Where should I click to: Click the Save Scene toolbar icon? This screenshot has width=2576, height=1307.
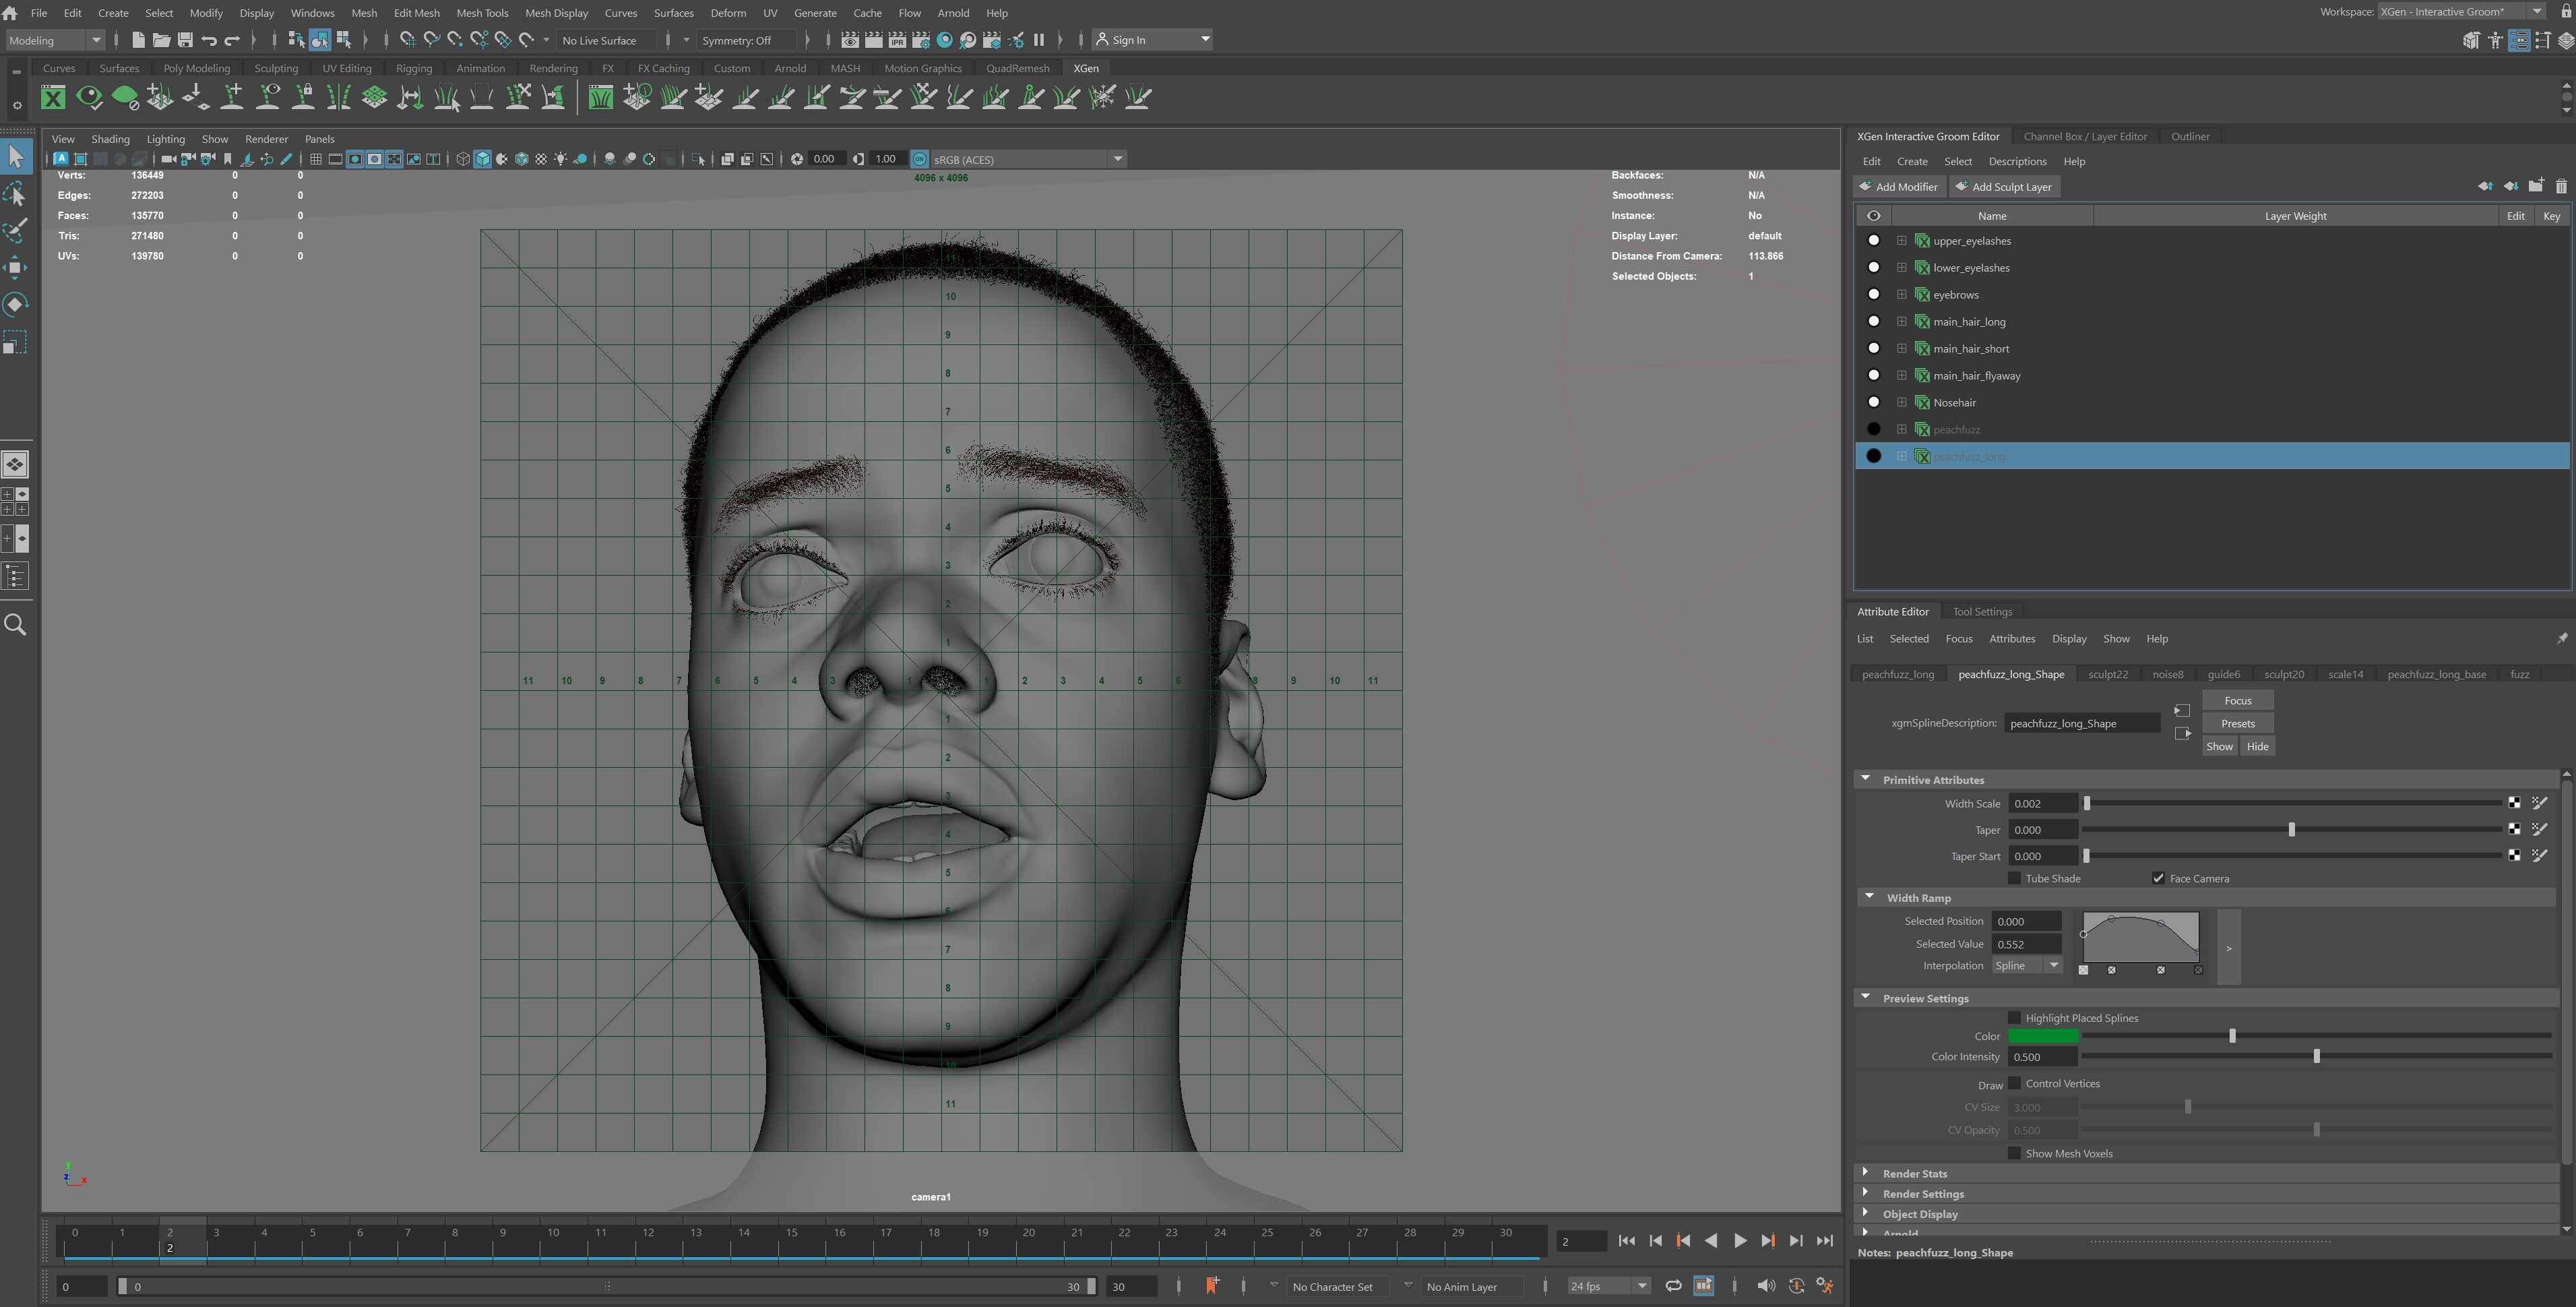pyautogui.click(x=185, y=40)
